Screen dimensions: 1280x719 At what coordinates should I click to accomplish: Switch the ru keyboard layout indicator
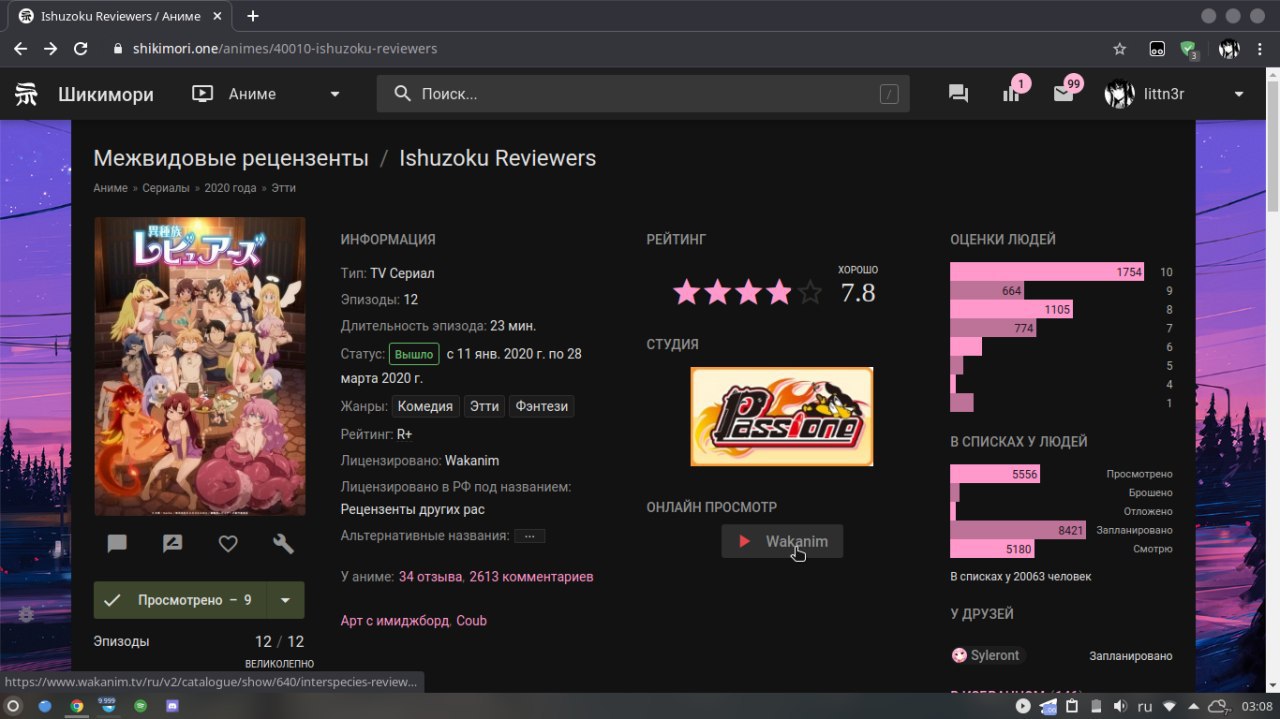coord(1145,706)
